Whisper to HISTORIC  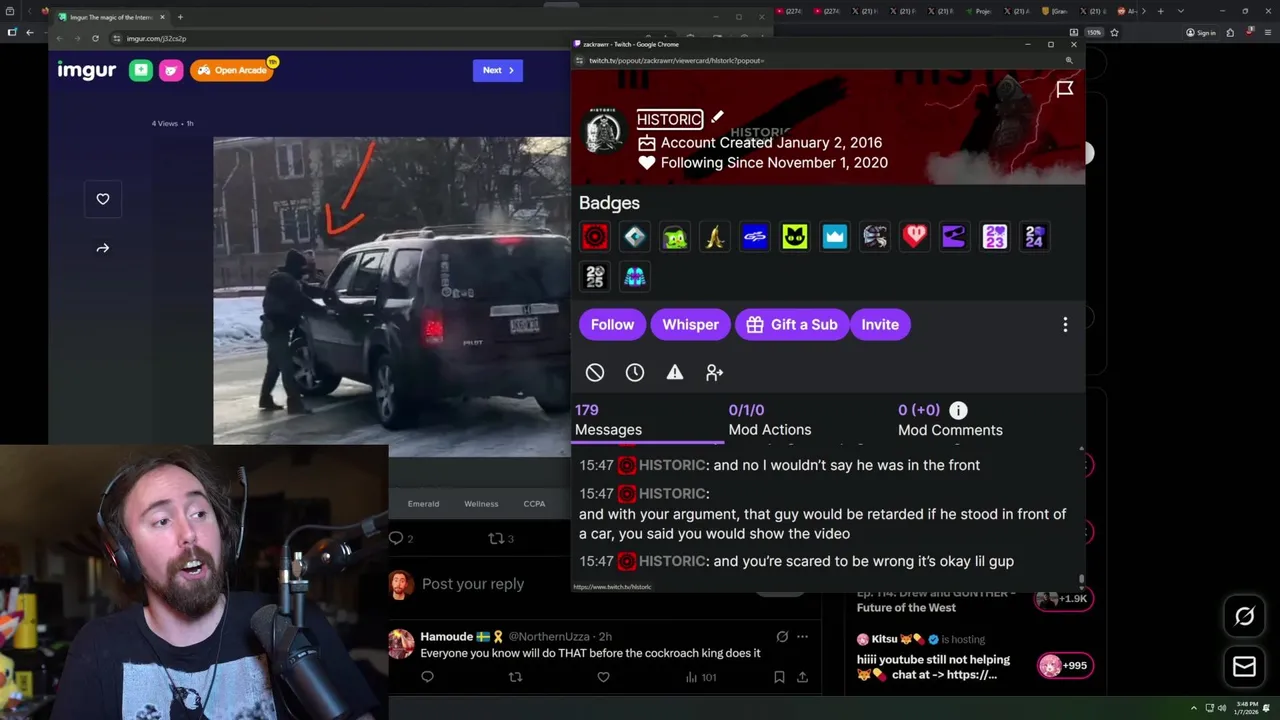(690, 324)
